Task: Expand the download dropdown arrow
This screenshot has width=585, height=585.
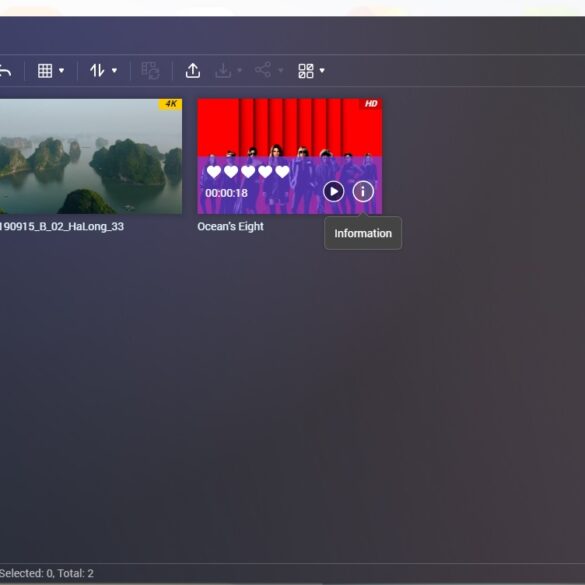Action: [240, 70]
